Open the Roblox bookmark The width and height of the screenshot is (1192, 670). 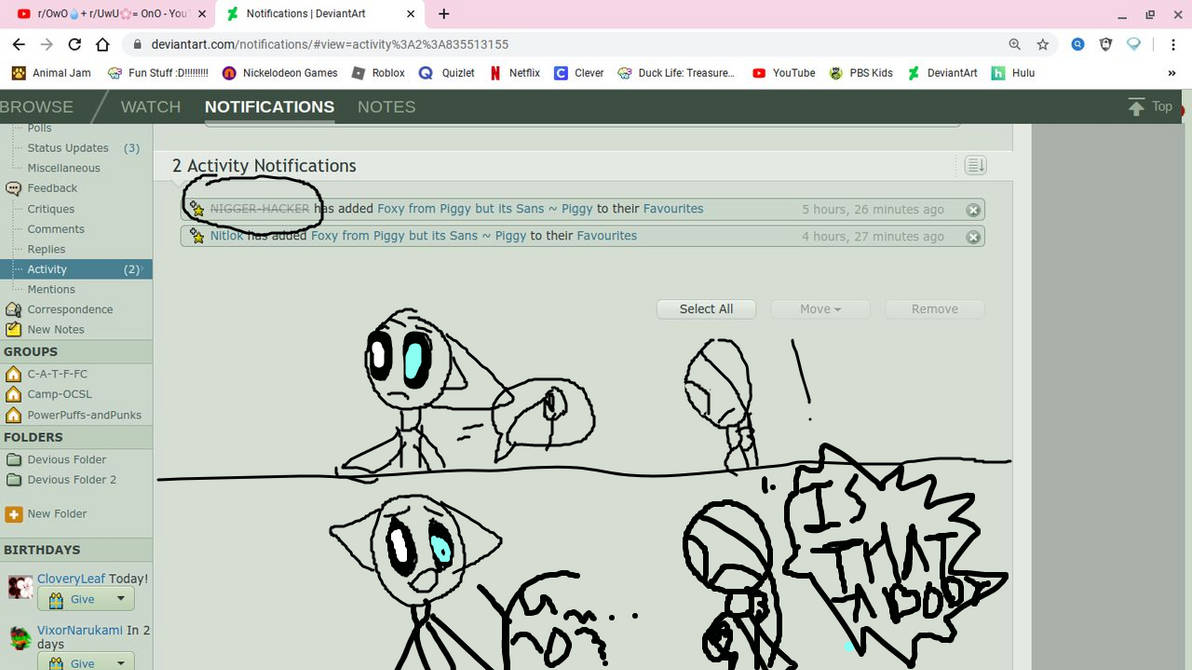coord(379,73)
